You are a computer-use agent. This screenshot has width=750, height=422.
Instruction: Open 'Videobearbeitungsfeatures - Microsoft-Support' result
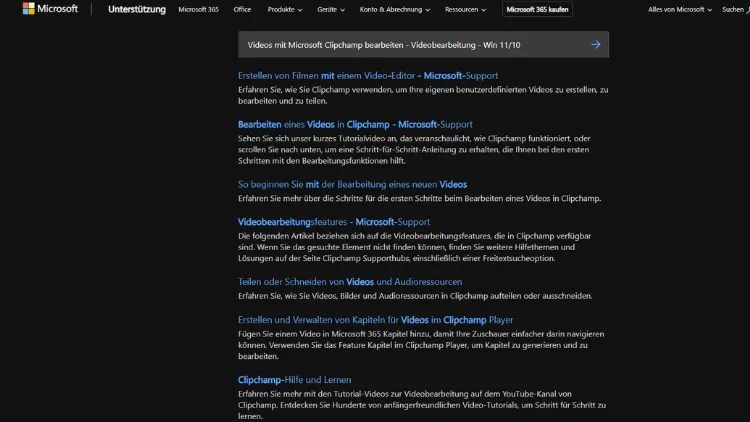pos(334,222)
